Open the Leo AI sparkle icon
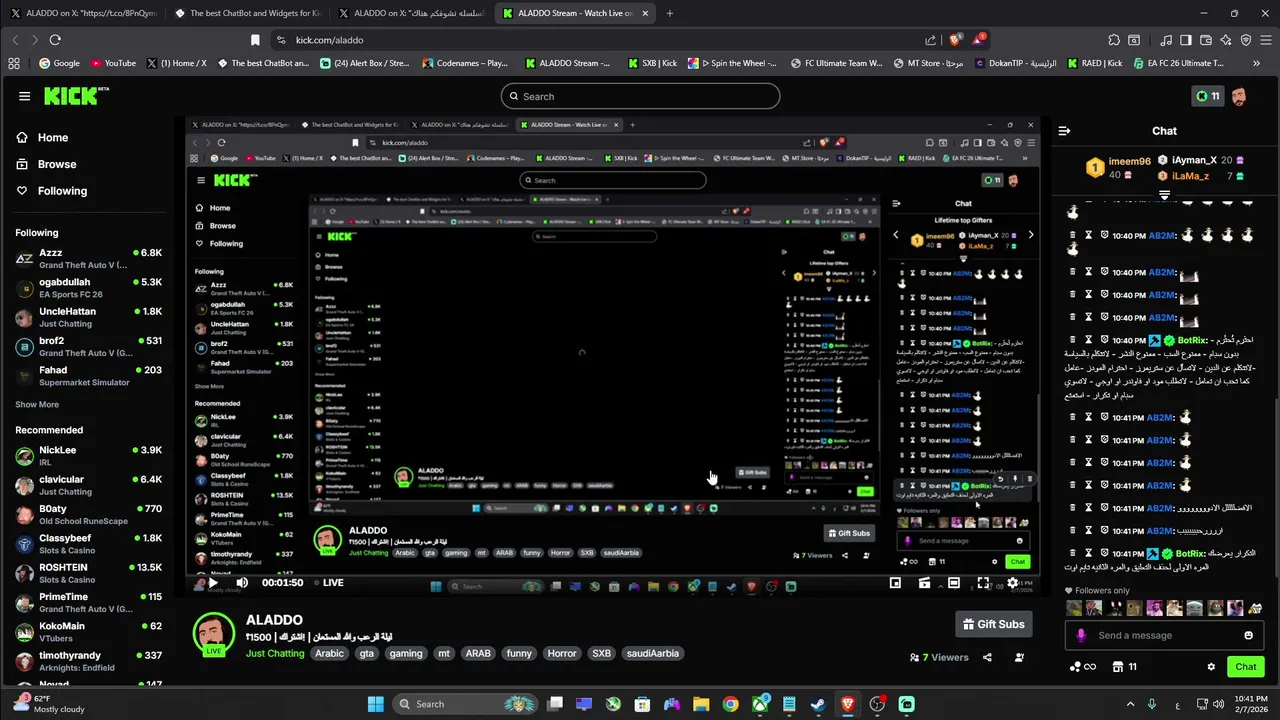The height and width of the screenshot is (720, 1280). pyautogui.click(x=1226, y=40)
